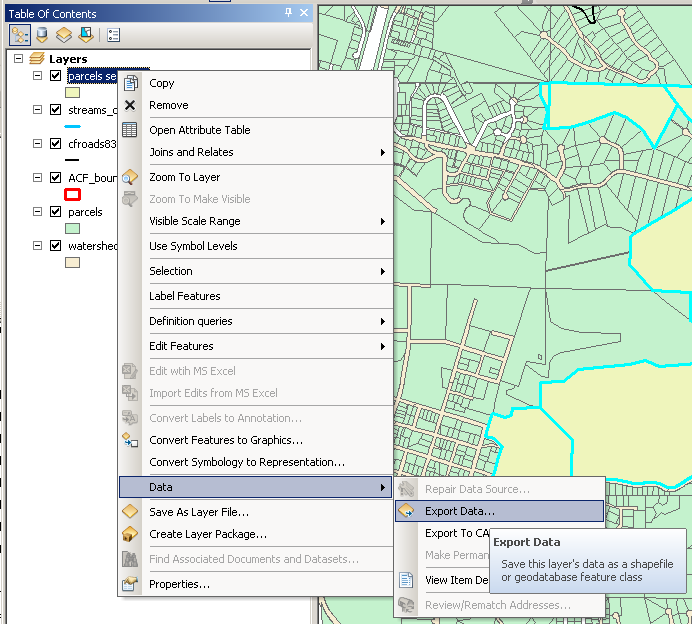
Task: Select Zoom To Layer option
Action: click(184, 177)
